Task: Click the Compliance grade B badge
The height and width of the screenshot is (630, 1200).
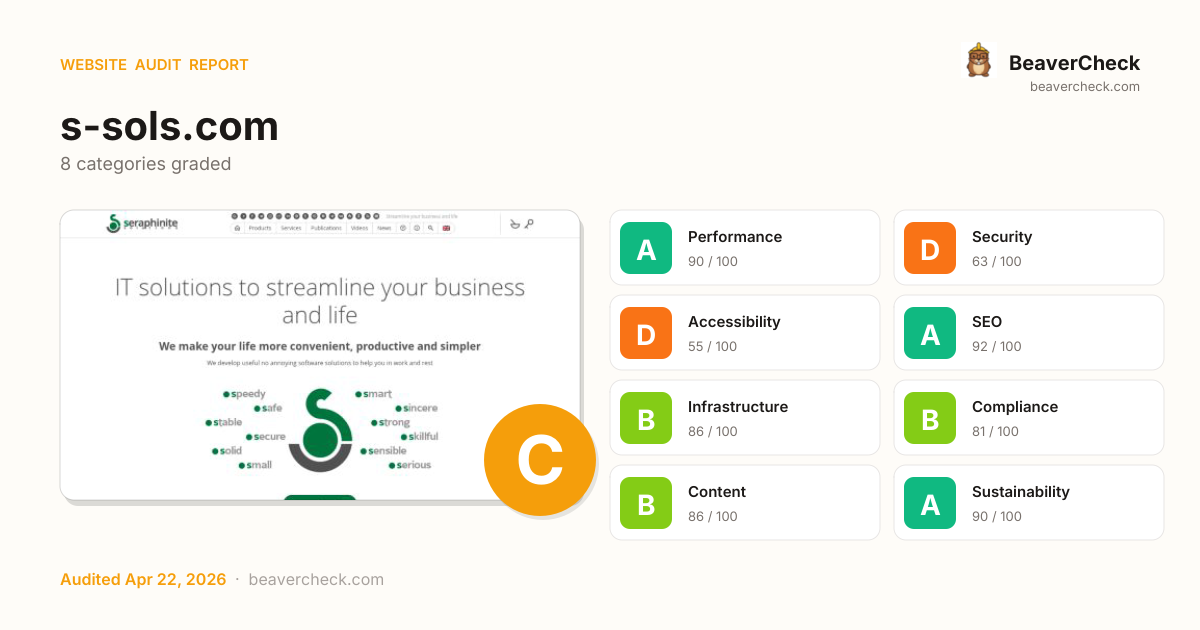Action: 930,418
